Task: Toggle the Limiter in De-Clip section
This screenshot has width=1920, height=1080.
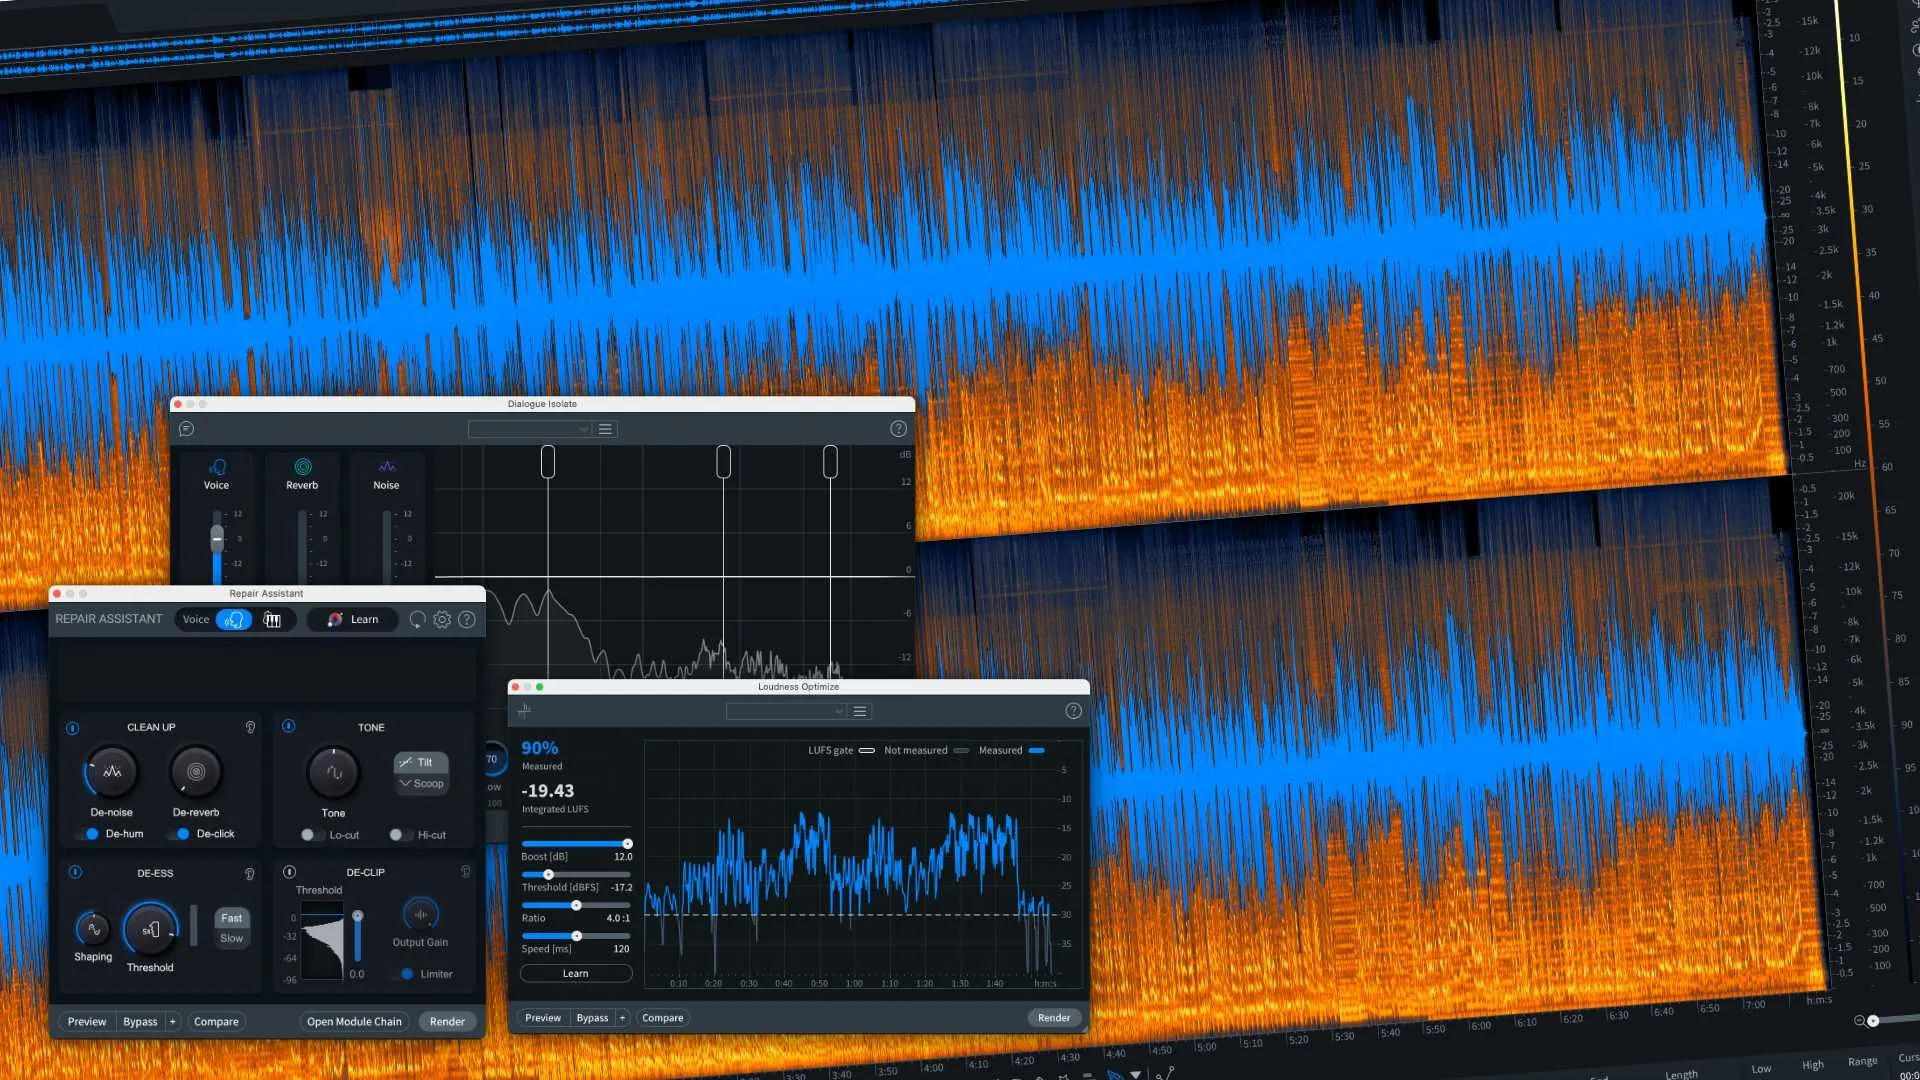Action: (x=406, y=973)
